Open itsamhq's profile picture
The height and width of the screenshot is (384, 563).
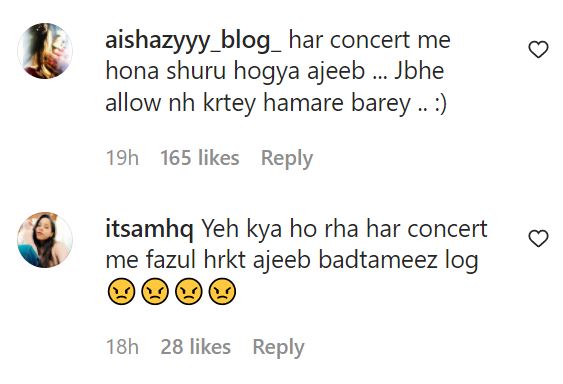coord(45,240)
